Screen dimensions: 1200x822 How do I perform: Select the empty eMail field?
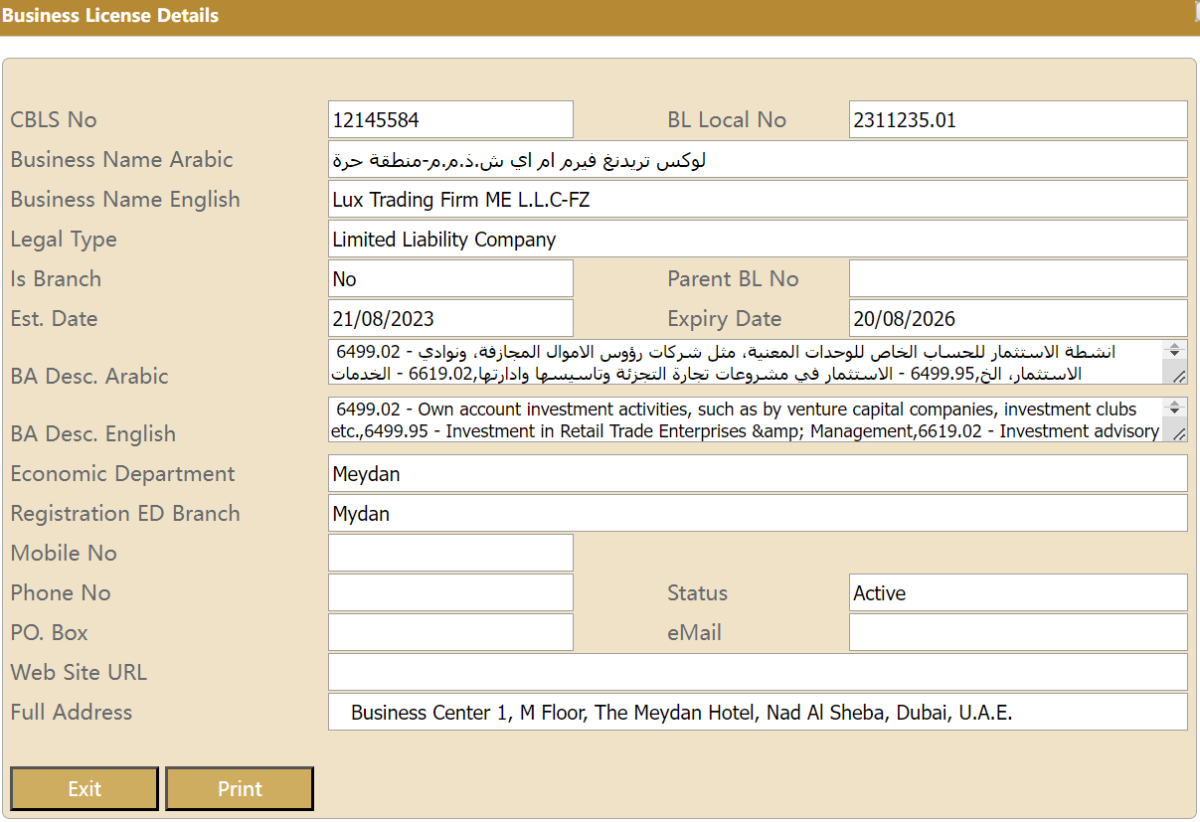tap(1017, 633)
